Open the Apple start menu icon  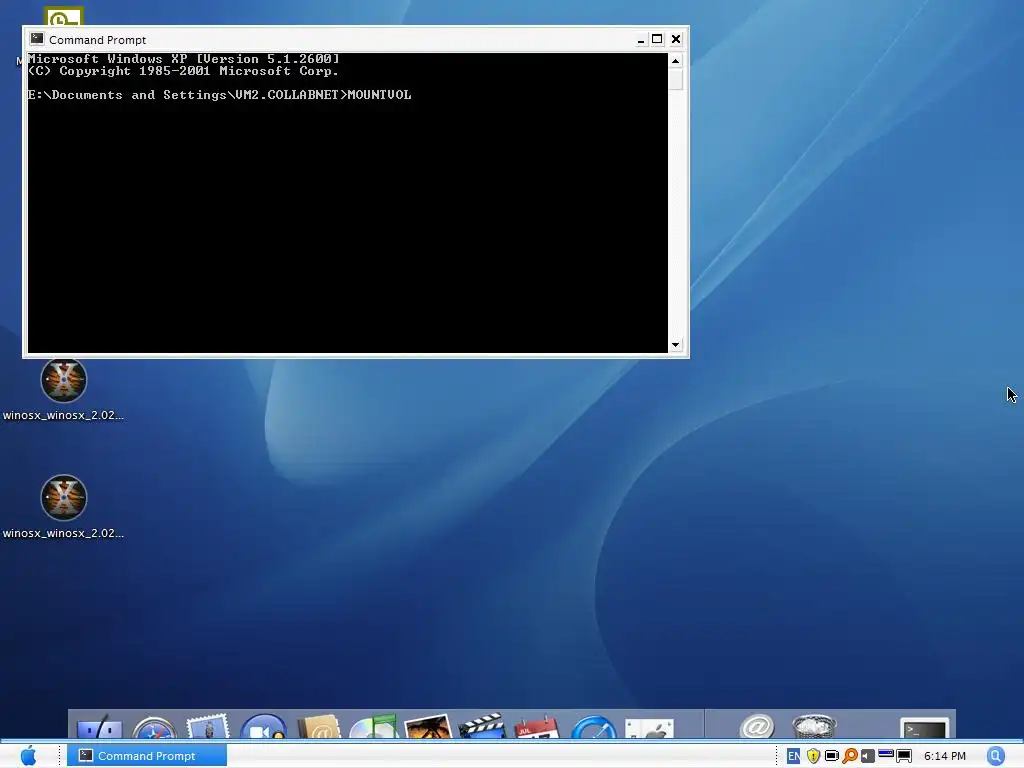[28, 756]
